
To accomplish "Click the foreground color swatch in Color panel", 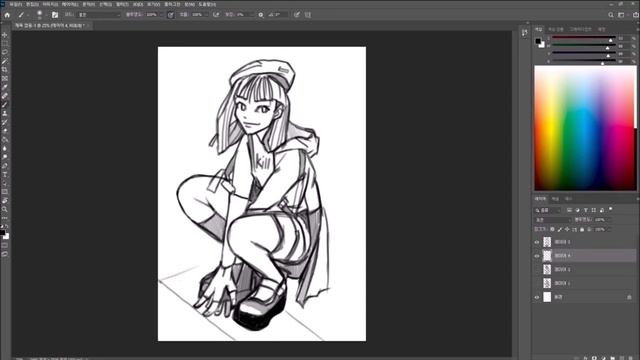I will point(538,41).
